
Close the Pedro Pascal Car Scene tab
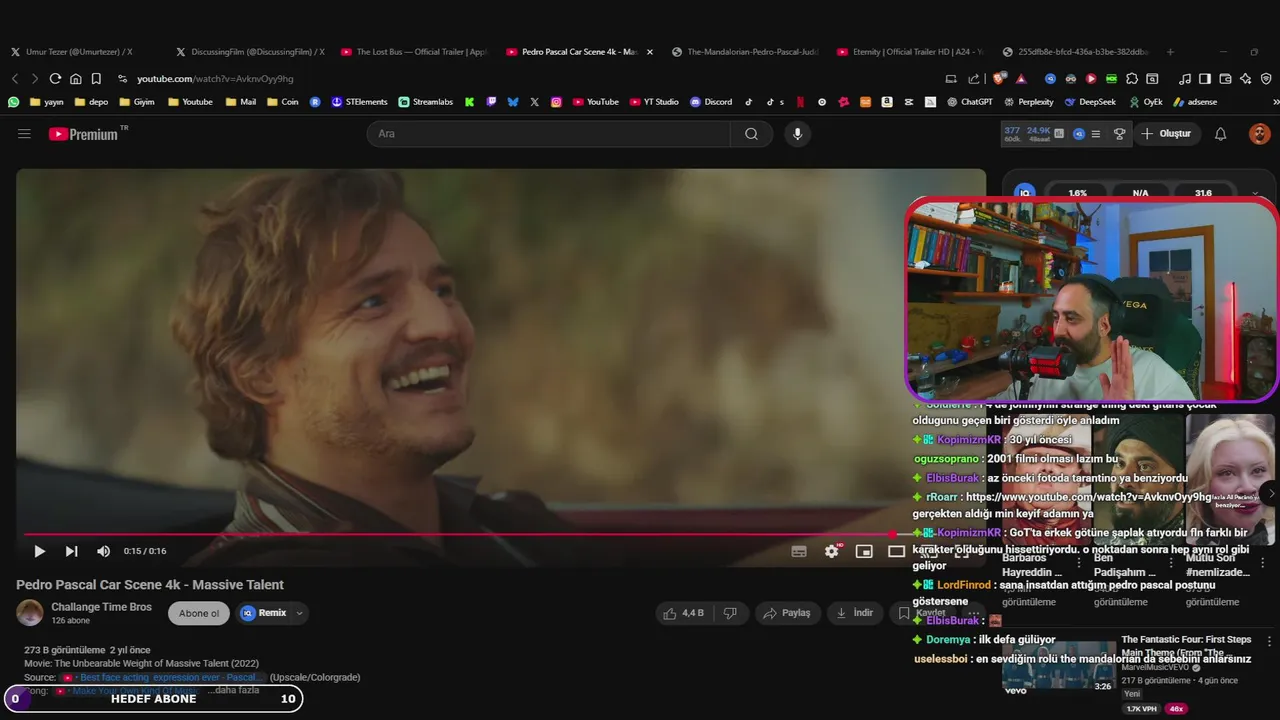[x=649, y=51]
